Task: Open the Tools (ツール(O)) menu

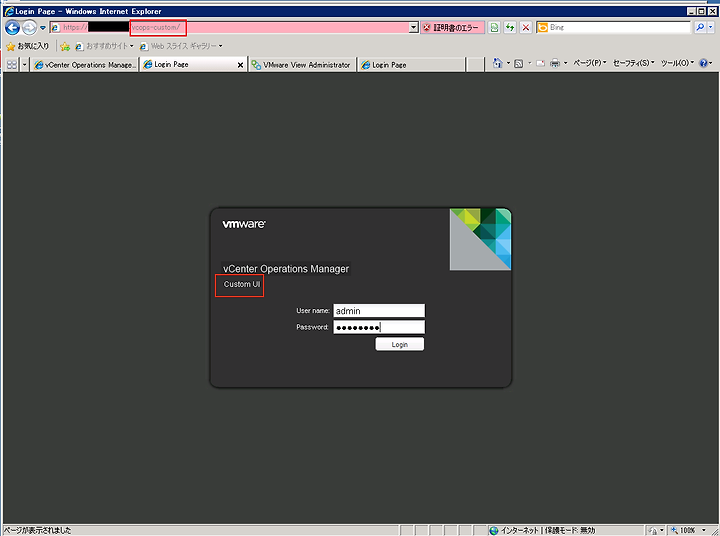Action: click(677, 63)
